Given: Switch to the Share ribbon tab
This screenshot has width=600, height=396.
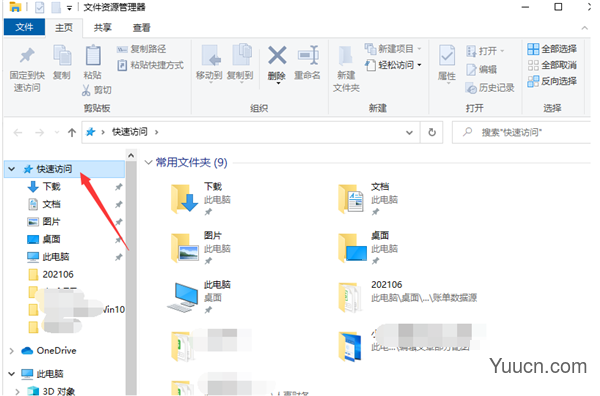Looking at the screenshot, I should pyautogui.click(x=103, y=28).
